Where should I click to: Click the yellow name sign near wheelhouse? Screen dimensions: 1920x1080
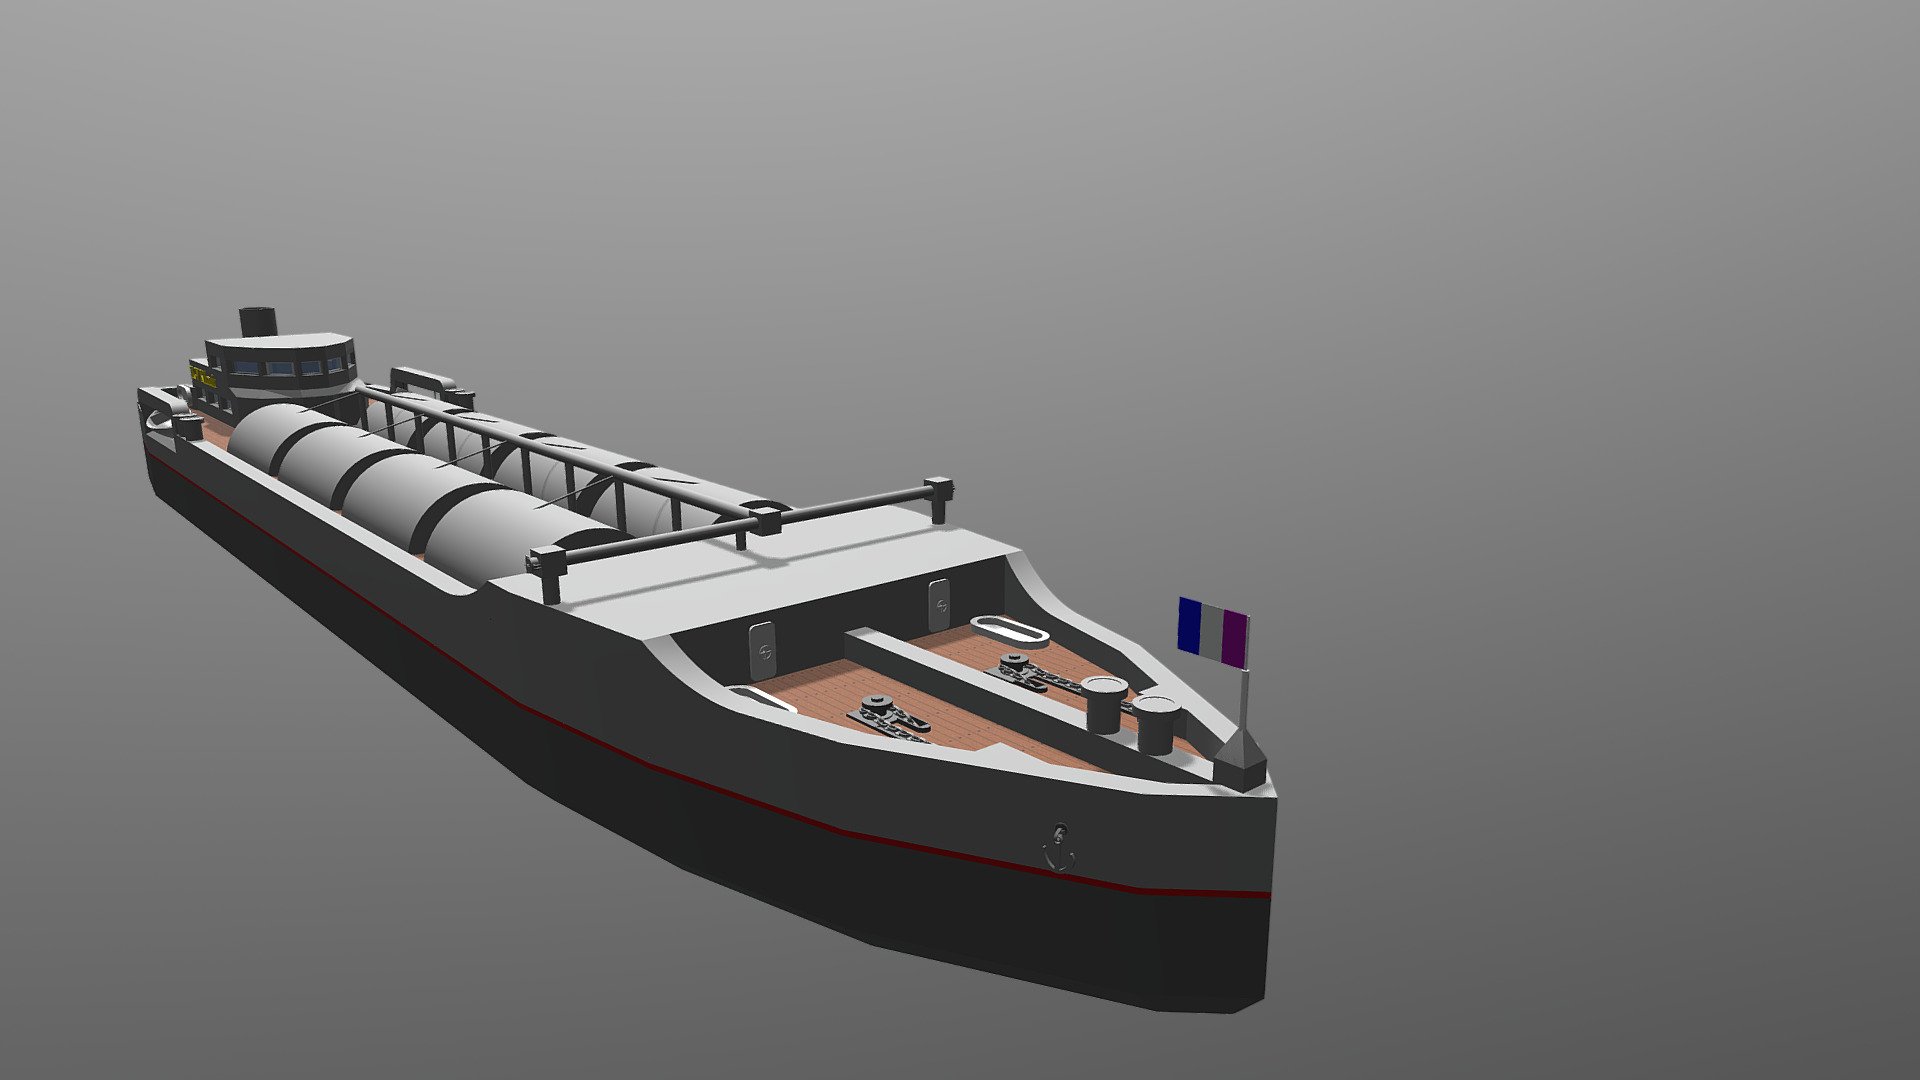[204, 377]
